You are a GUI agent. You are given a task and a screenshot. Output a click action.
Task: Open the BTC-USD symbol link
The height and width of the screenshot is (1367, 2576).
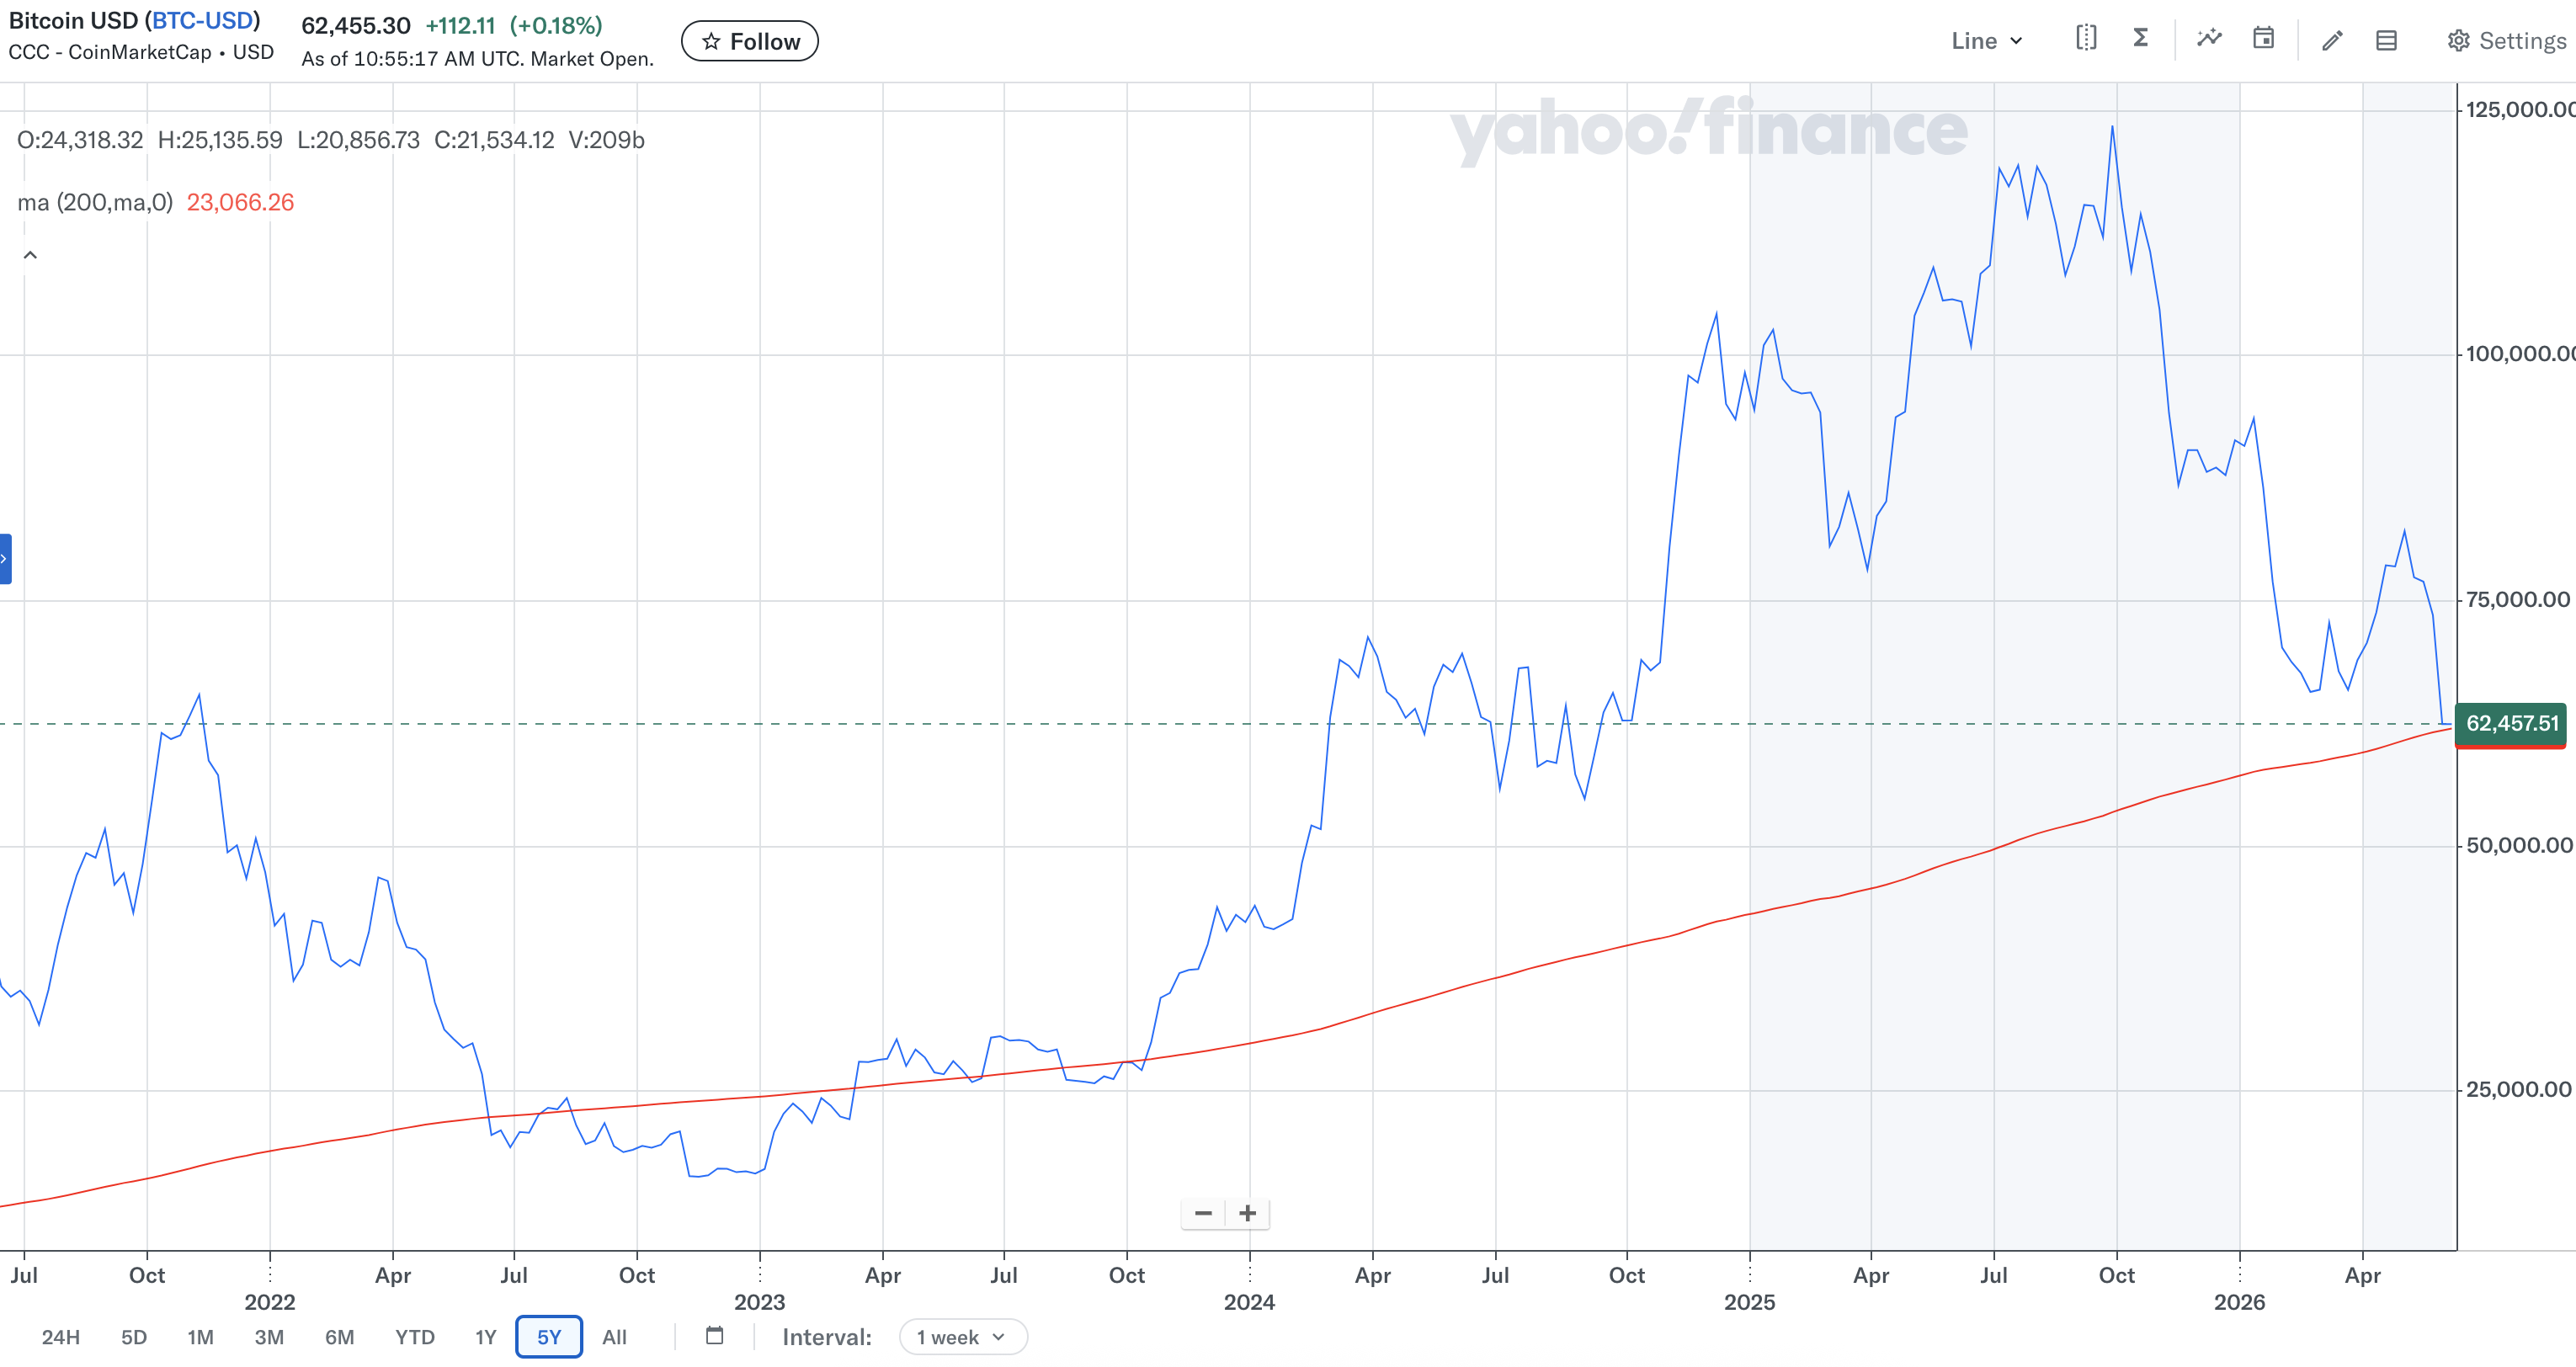click(x=204, y=20)
